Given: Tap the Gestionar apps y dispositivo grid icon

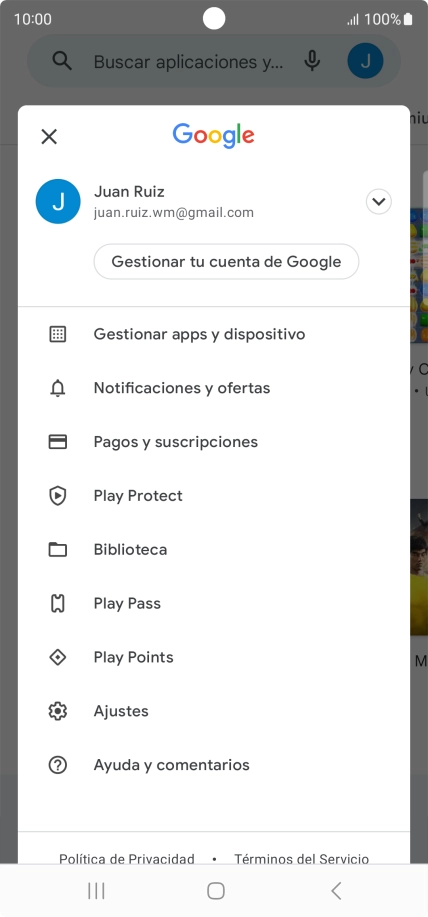Looking at the screenshot, I should point(57,335).
